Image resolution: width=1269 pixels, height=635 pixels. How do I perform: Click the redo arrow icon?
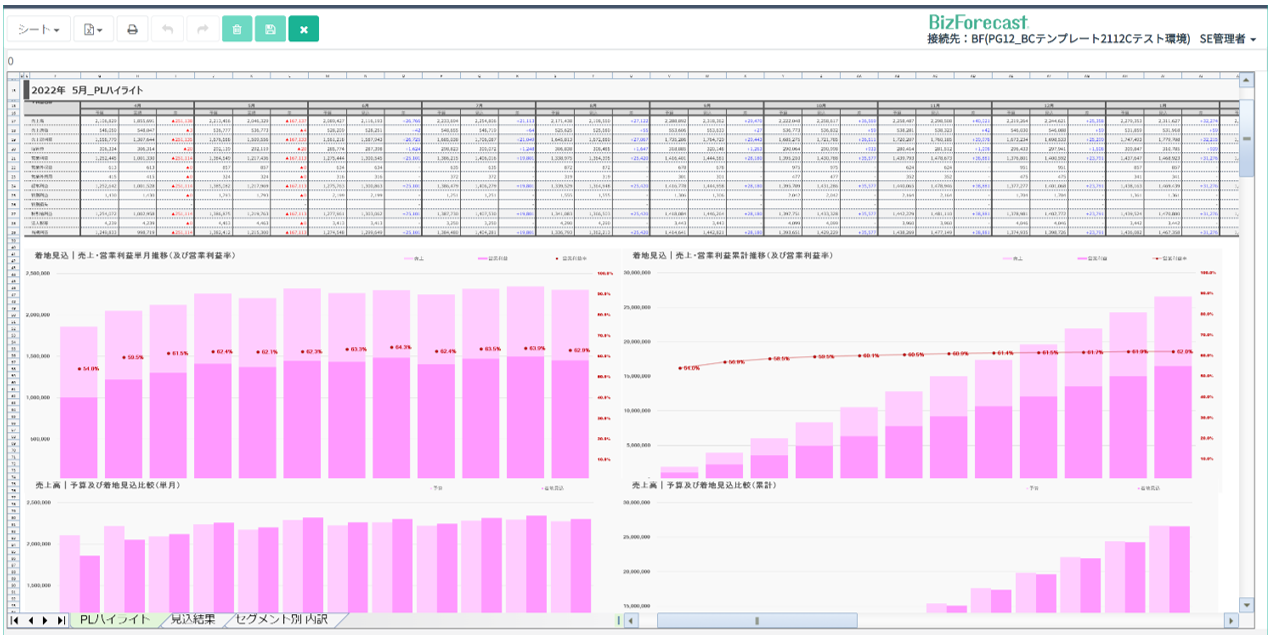pyautogui.click(x=201, y=30)
